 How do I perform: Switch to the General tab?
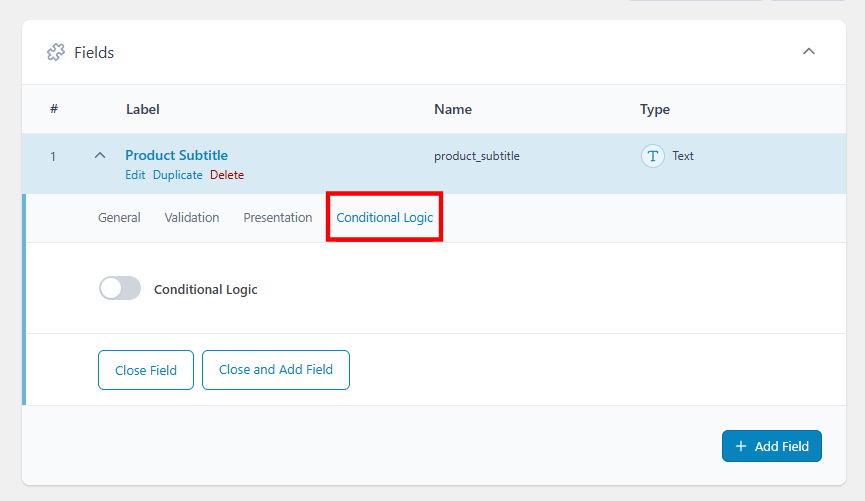[x=119, y=217]
